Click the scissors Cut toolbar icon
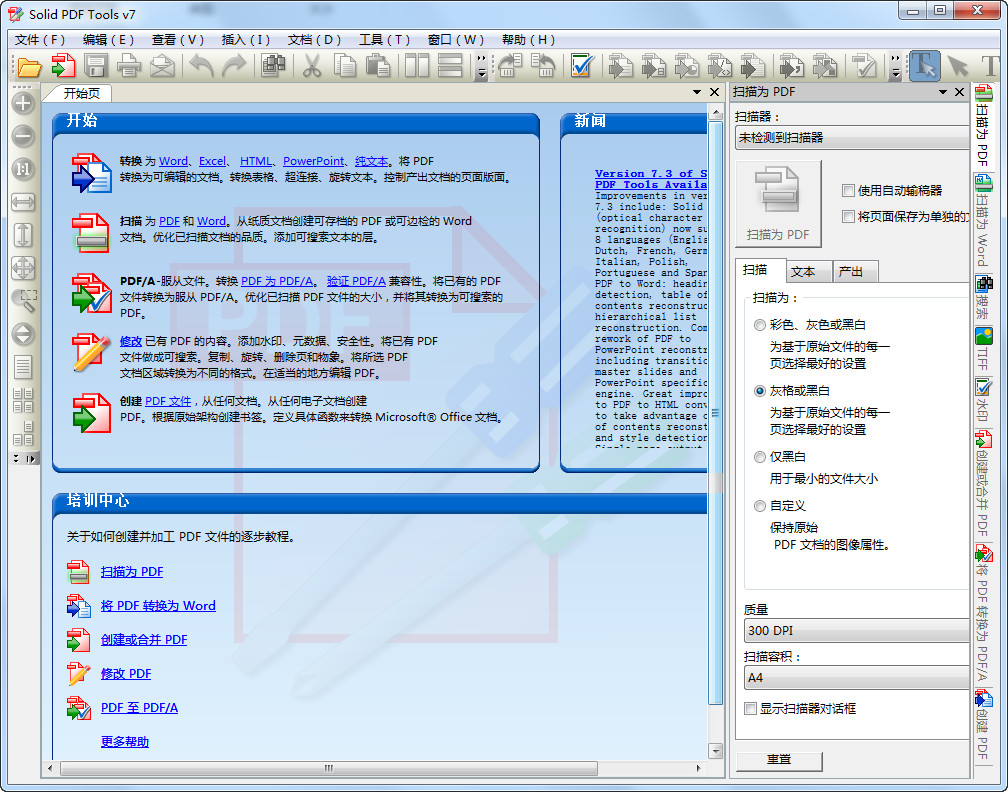Screen dimensions: 1008x792 312,66
